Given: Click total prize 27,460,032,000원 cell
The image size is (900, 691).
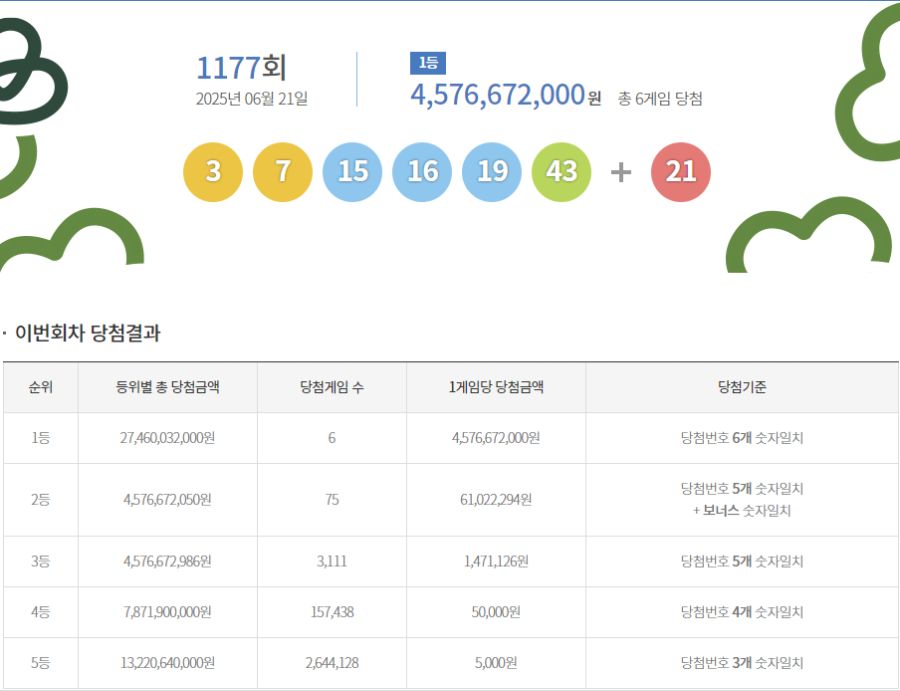Looking at the screenshot, I should coord(168,438).
